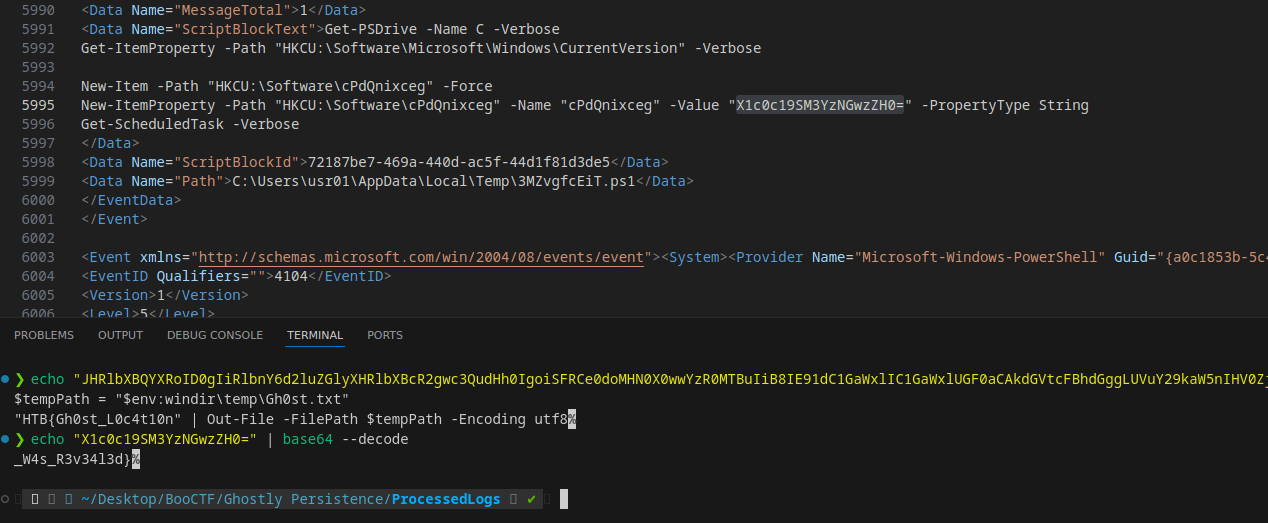Click the blue command decoration beside the base64 decode command
Viewport: 1268px width, 523px height.
tap(6, 440)
